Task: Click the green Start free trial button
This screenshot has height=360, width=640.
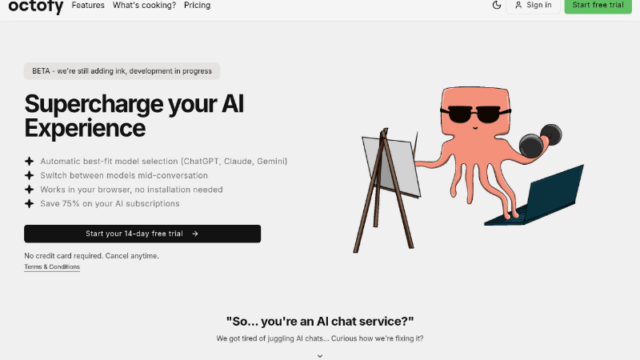Action: pos(598,5)
